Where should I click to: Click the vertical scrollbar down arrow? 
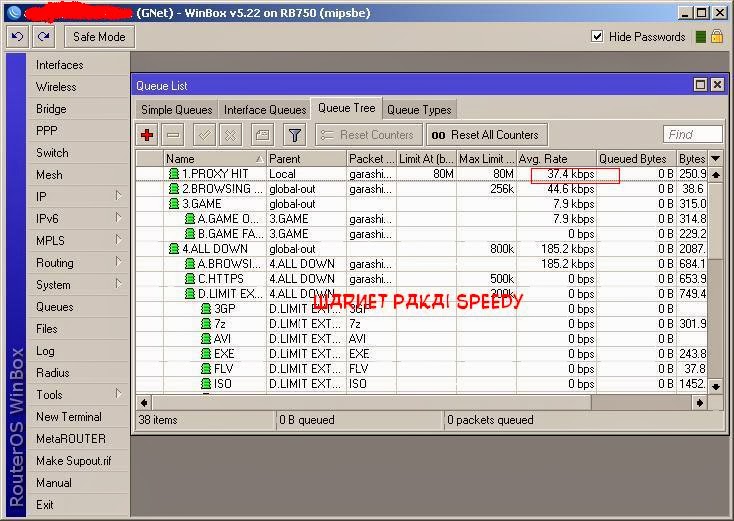(x=716, y=387)
